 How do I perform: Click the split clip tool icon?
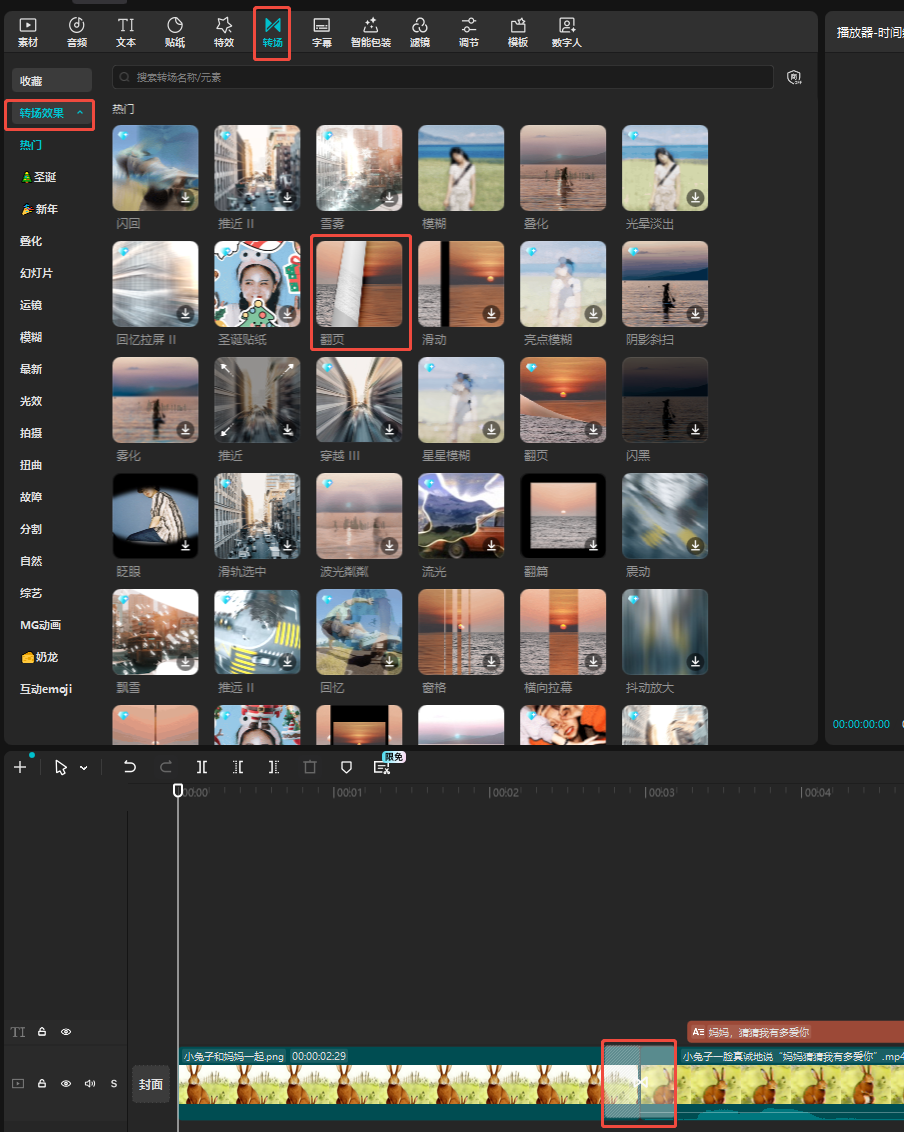pos(202,767)
